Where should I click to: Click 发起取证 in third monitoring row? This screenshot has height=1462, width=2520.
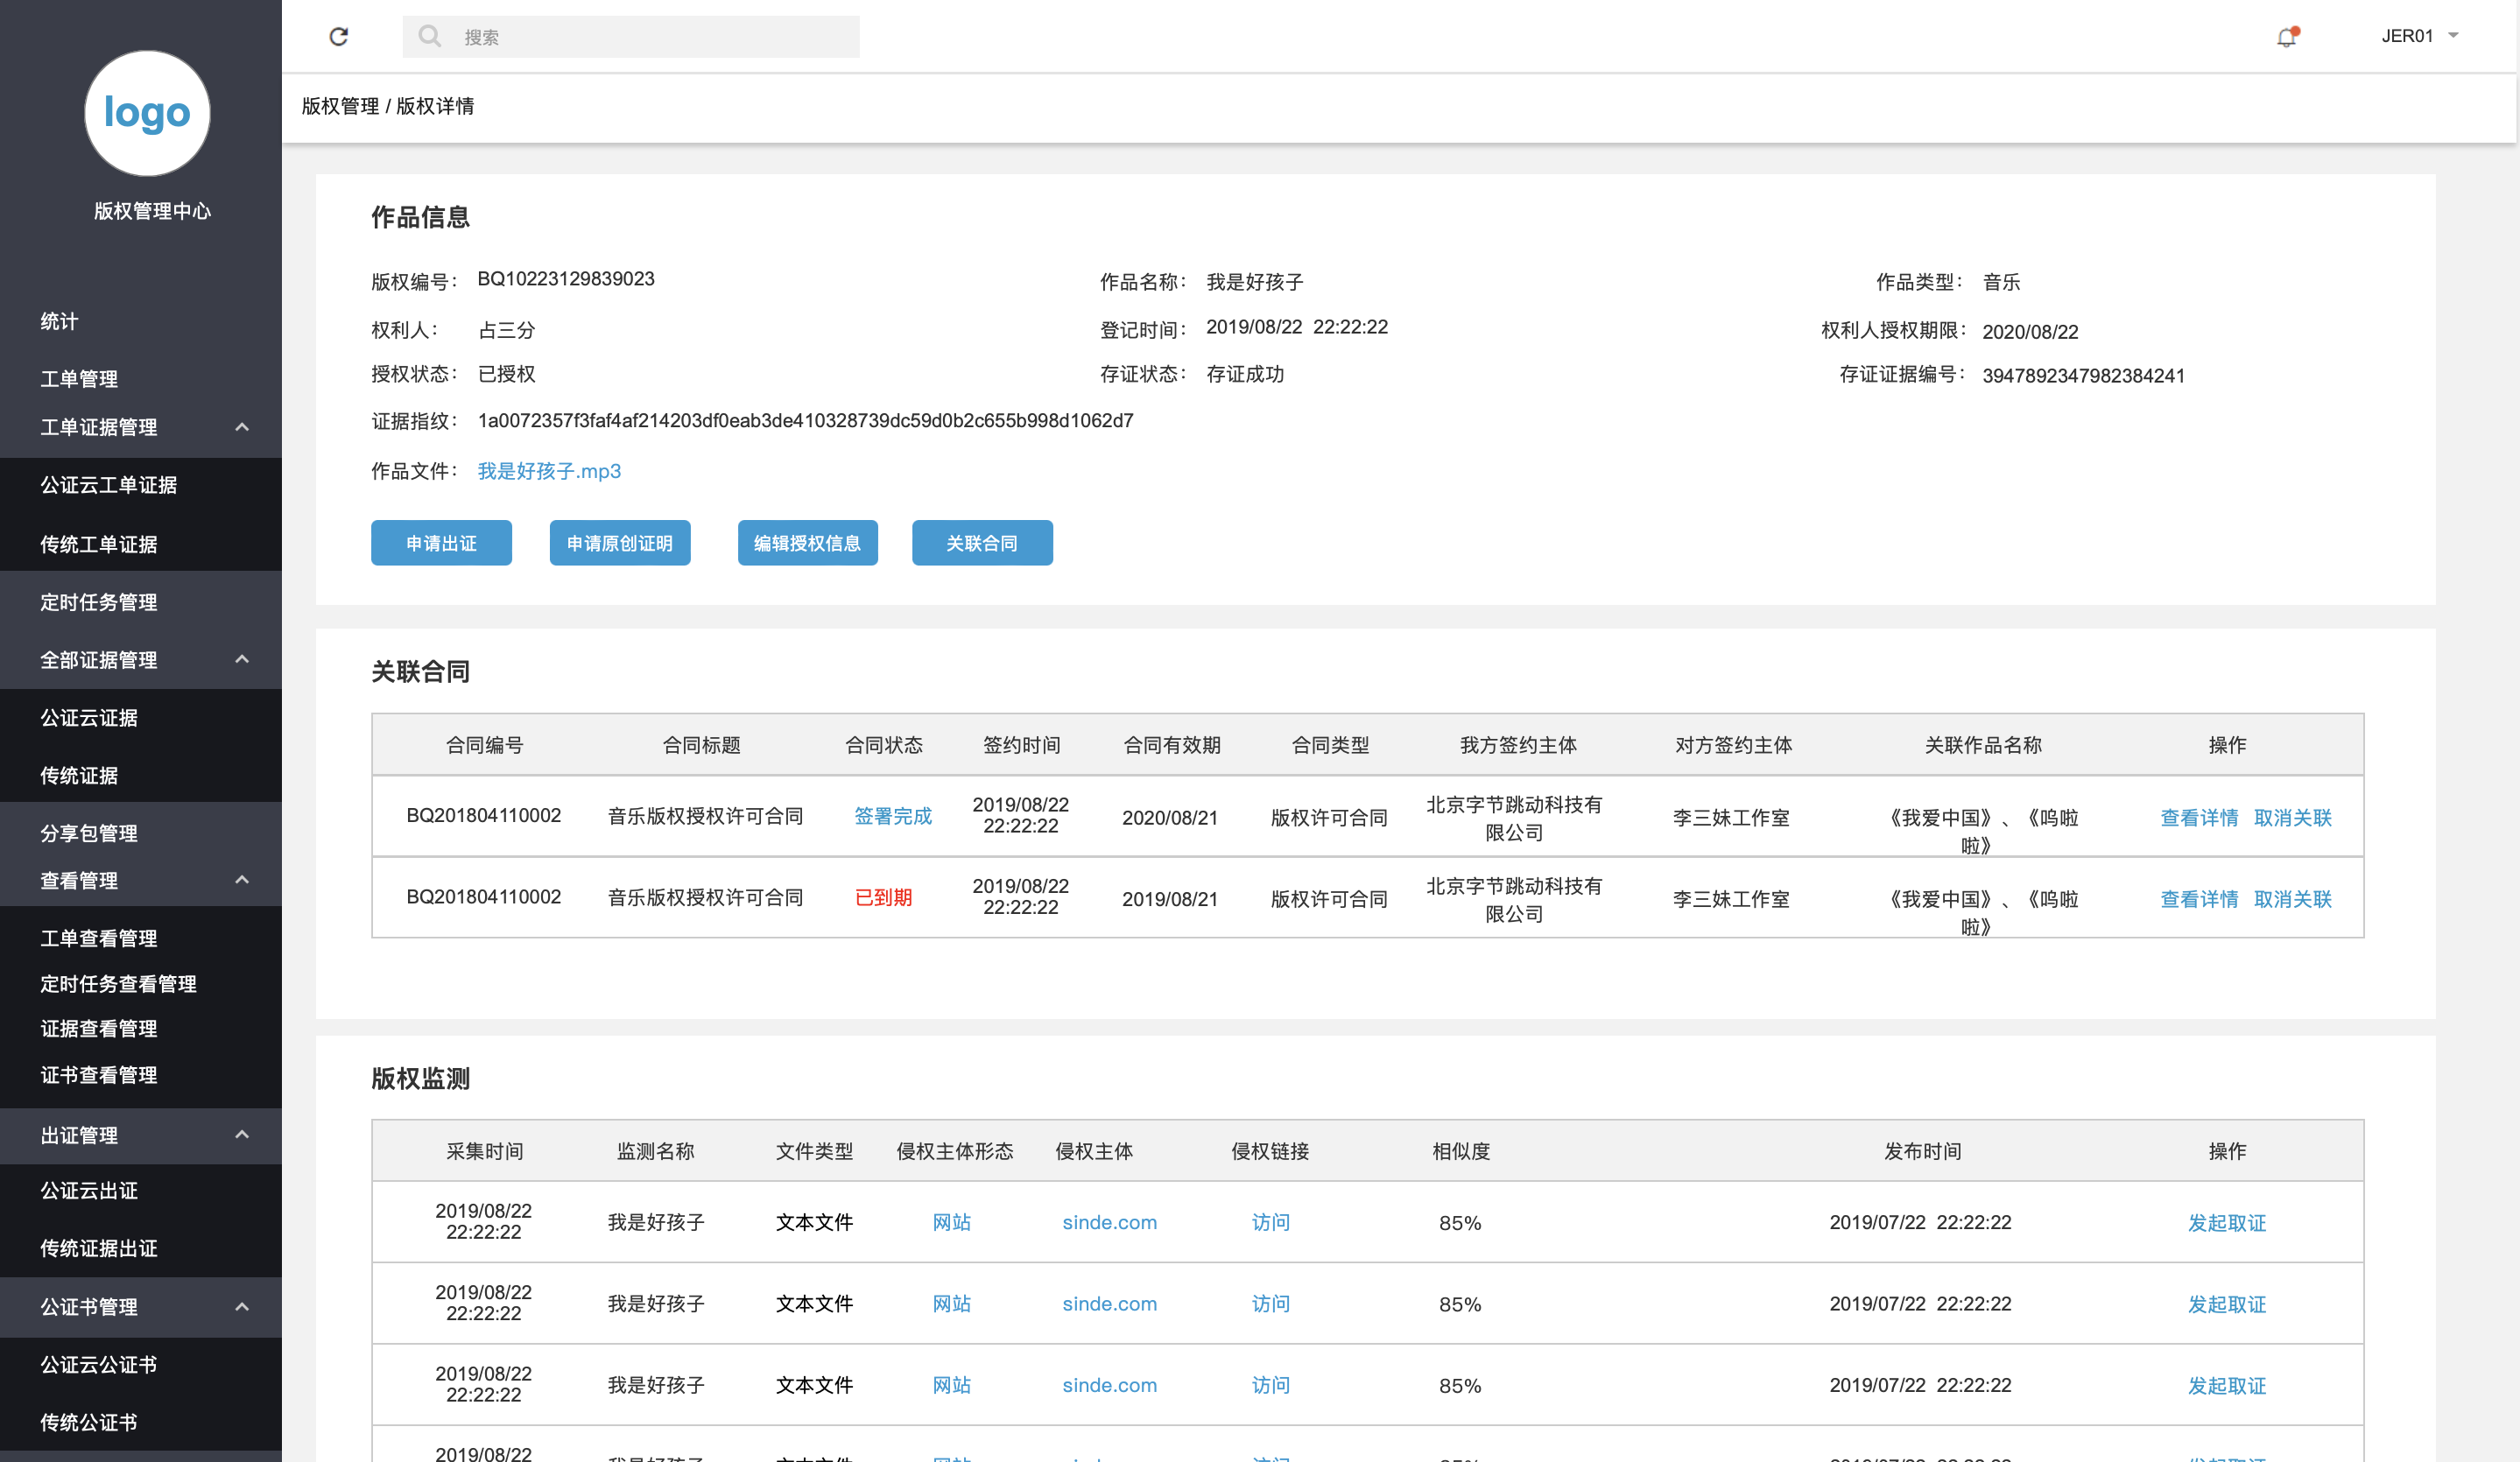[x=2226, y=1386]
